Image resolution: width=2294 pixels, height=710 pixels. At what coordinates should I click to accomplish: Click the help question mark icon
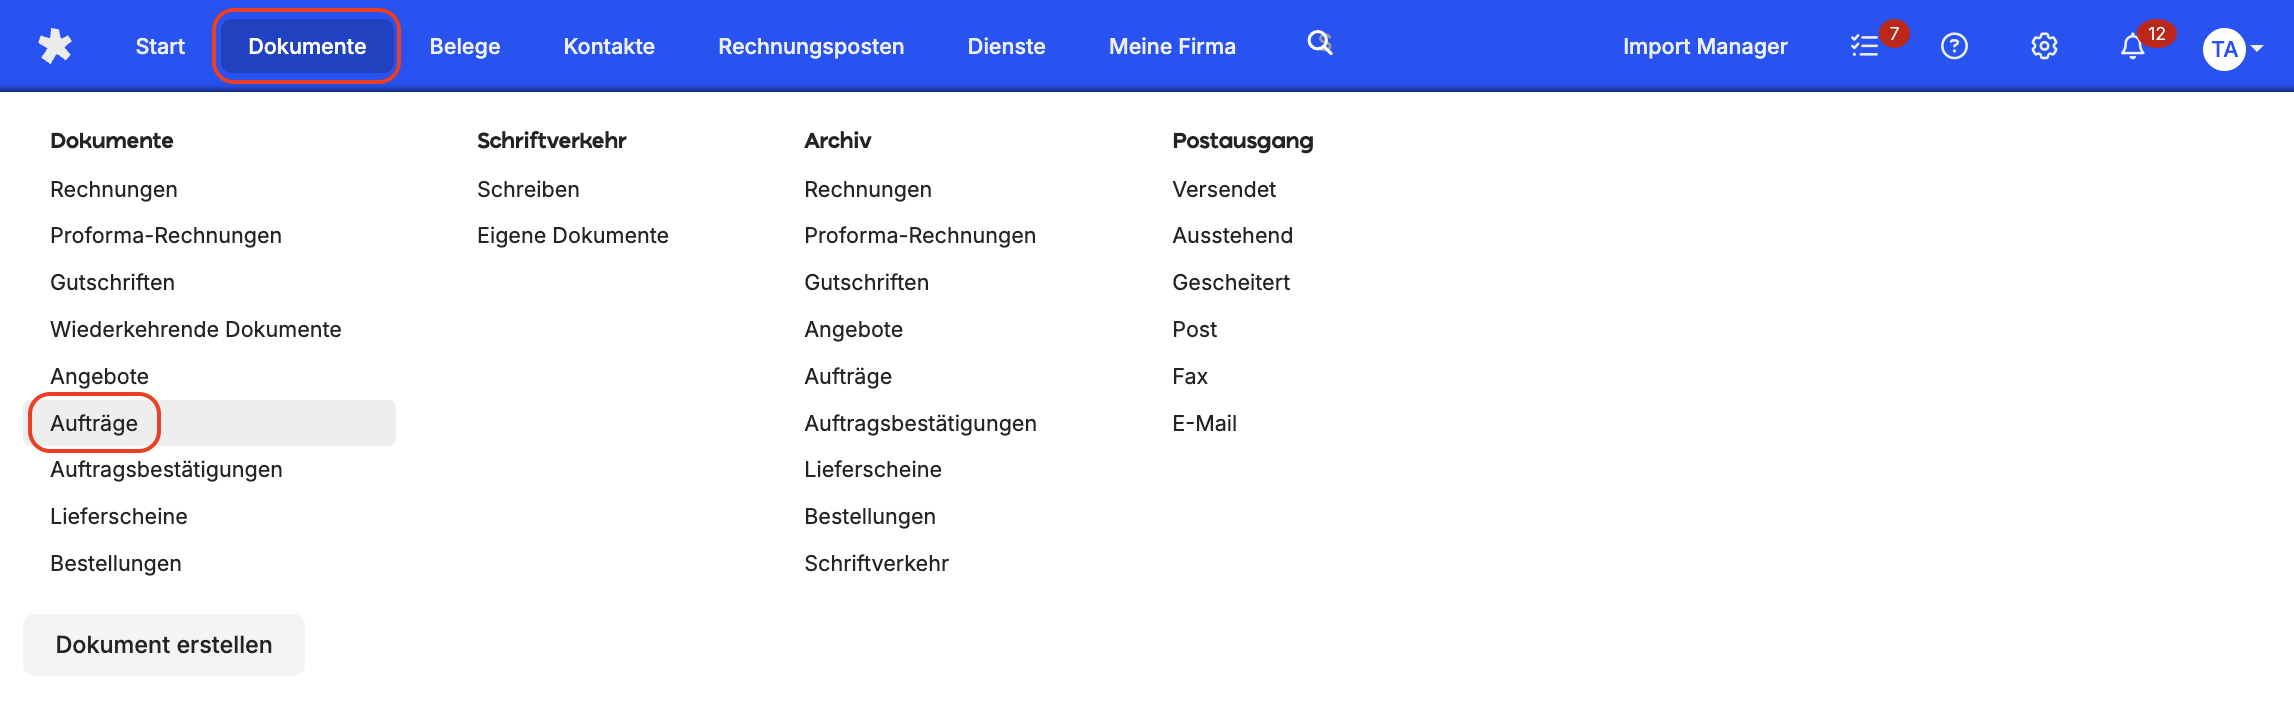[x=1954, y=46]
